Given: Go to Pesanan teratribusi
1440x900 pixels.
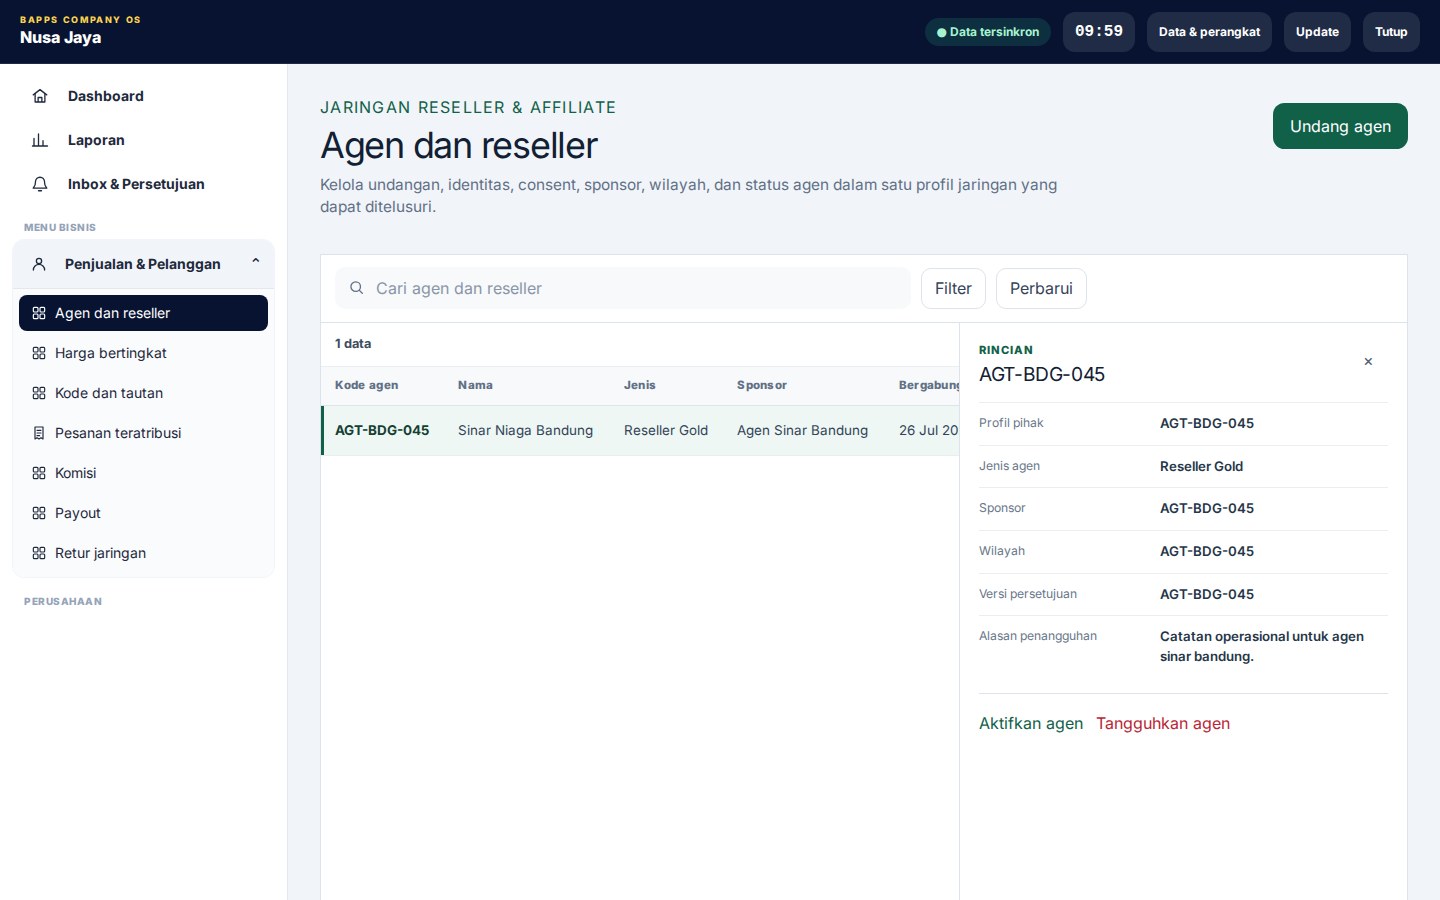Looking at the screenshot, I should click(x=143, y=433).
